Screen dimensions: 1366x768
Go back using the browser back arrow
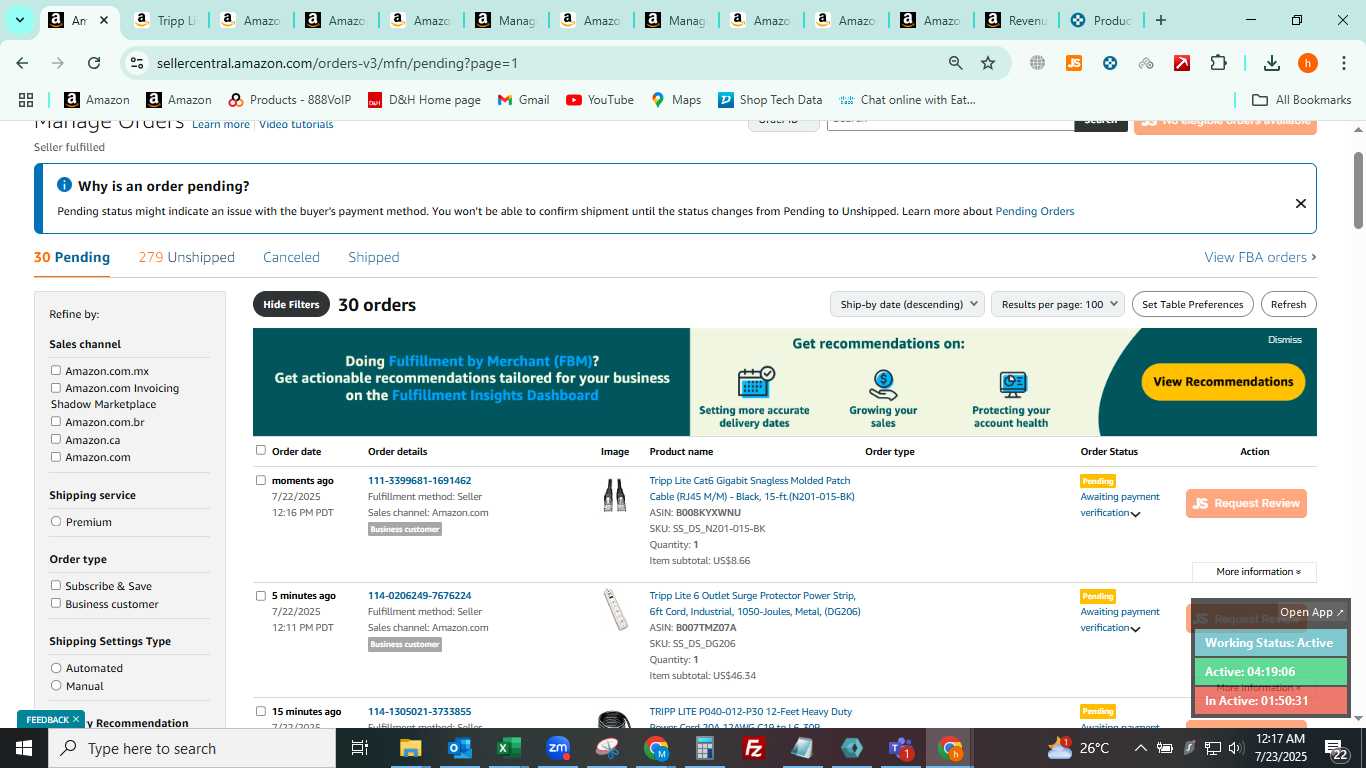tap(22, 63)
